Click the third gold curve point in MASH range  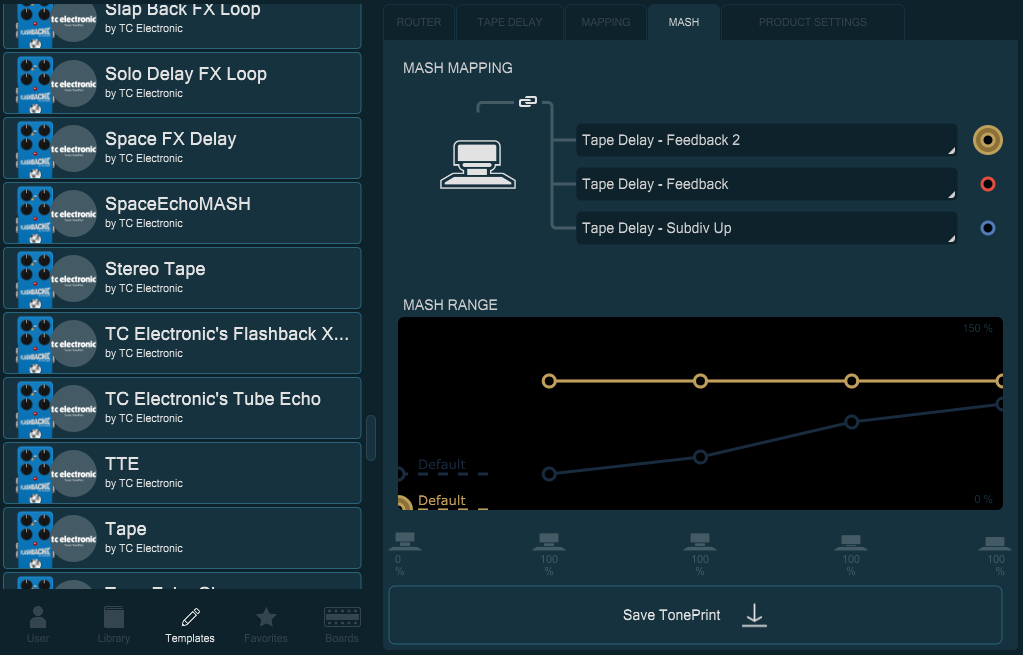pyautogui.click(x=851, y=381)
